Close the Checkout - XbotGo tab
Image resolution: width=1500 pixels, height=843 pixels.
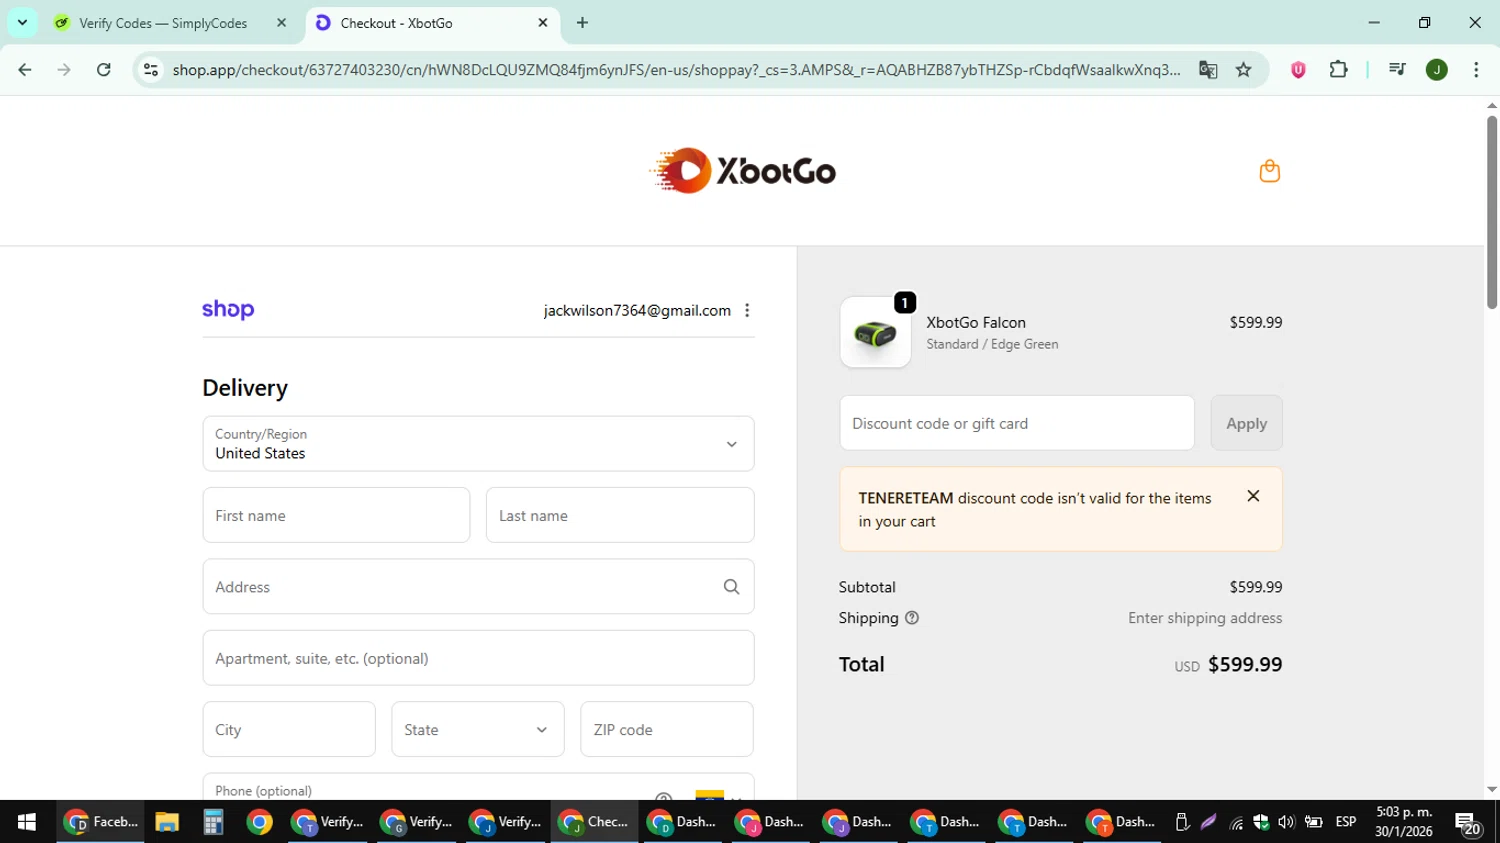click(x=543, y=22)
